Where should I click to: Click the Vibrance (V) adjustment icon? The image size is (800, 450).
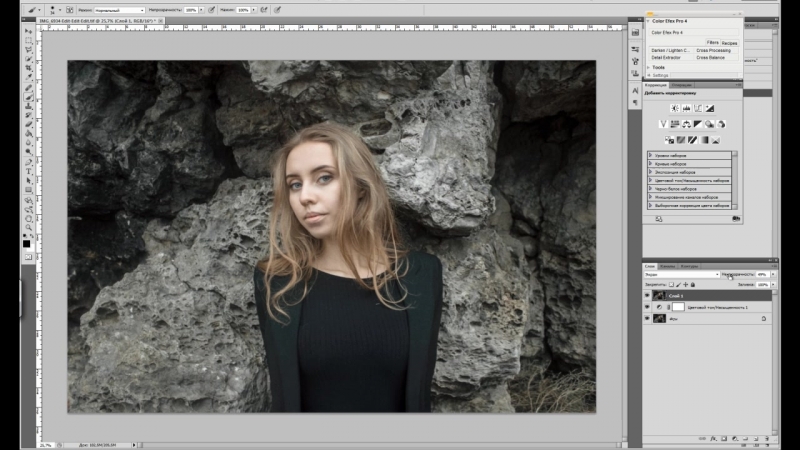pyautogui.click(x=663, y=123)
